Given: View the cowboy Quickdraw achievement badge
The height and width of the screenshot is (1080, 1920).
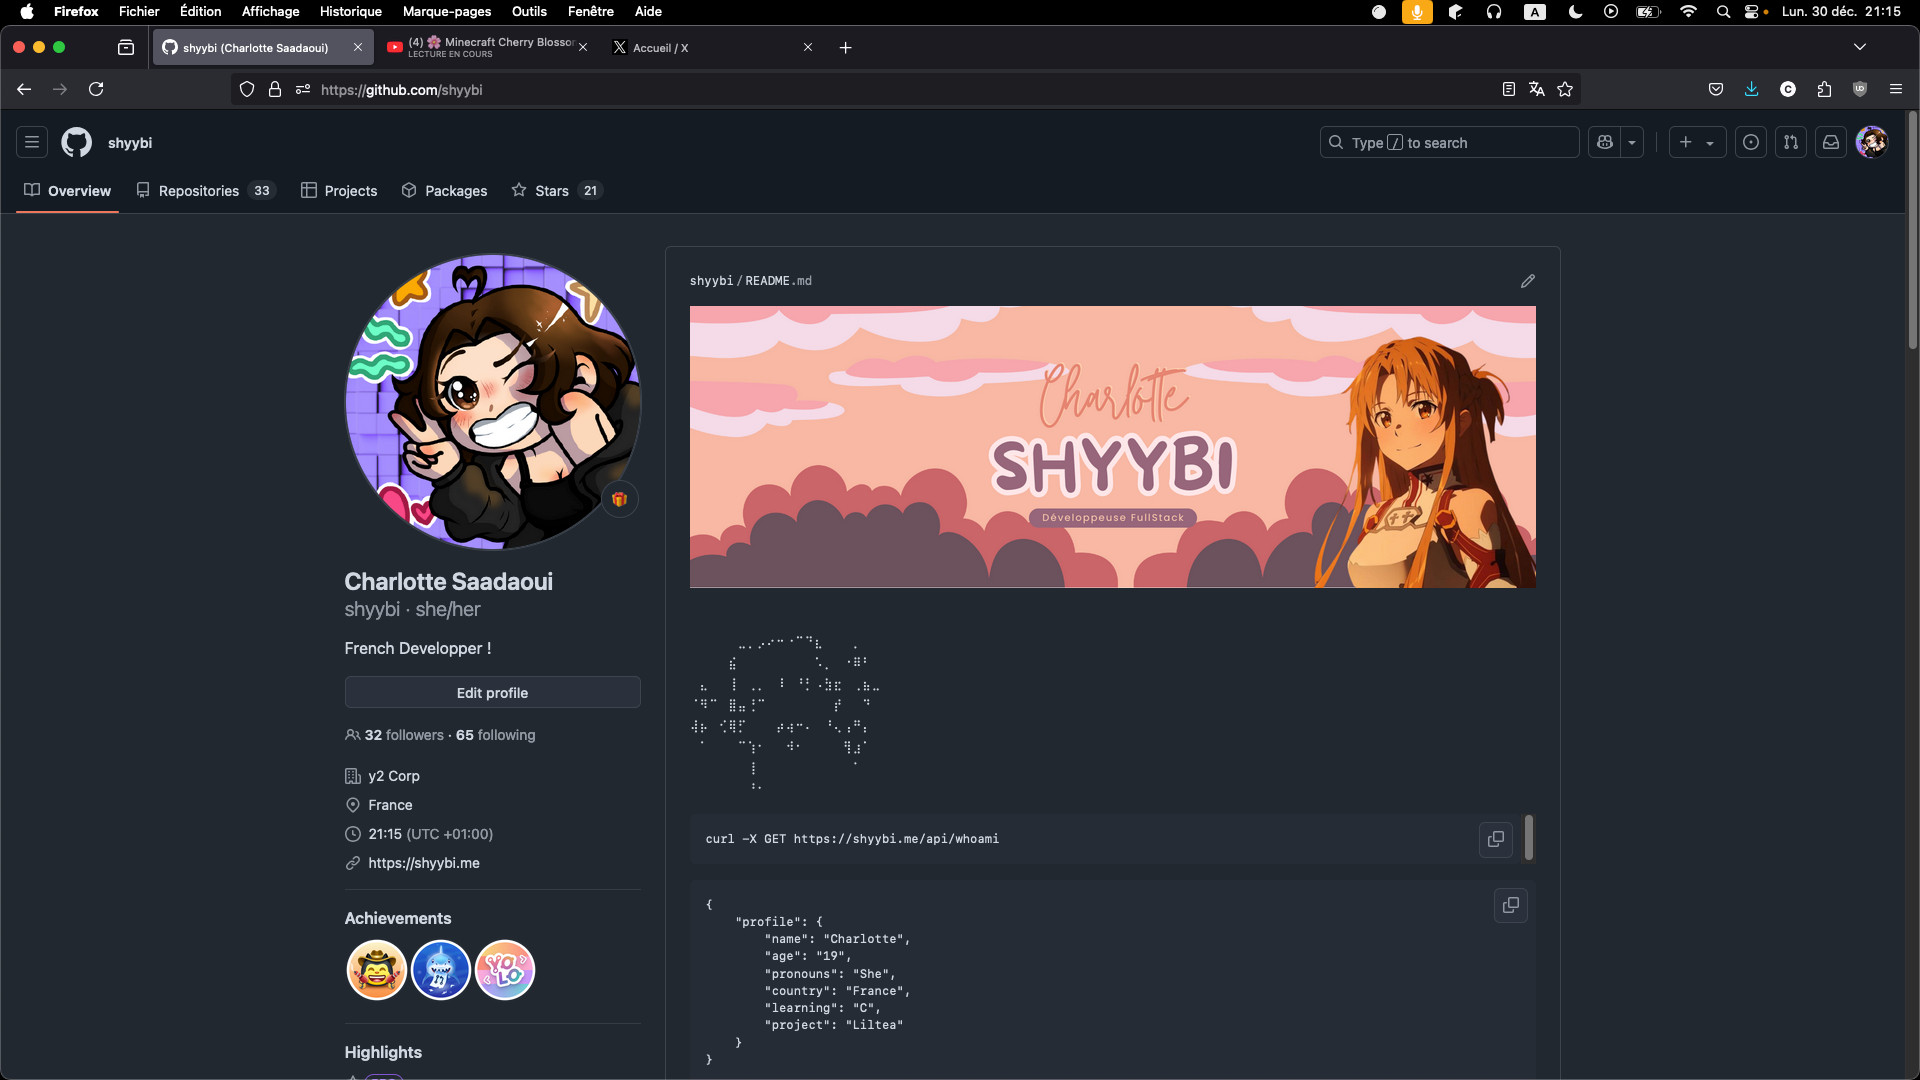Looking at the screenshot, I should click(376, 970).
